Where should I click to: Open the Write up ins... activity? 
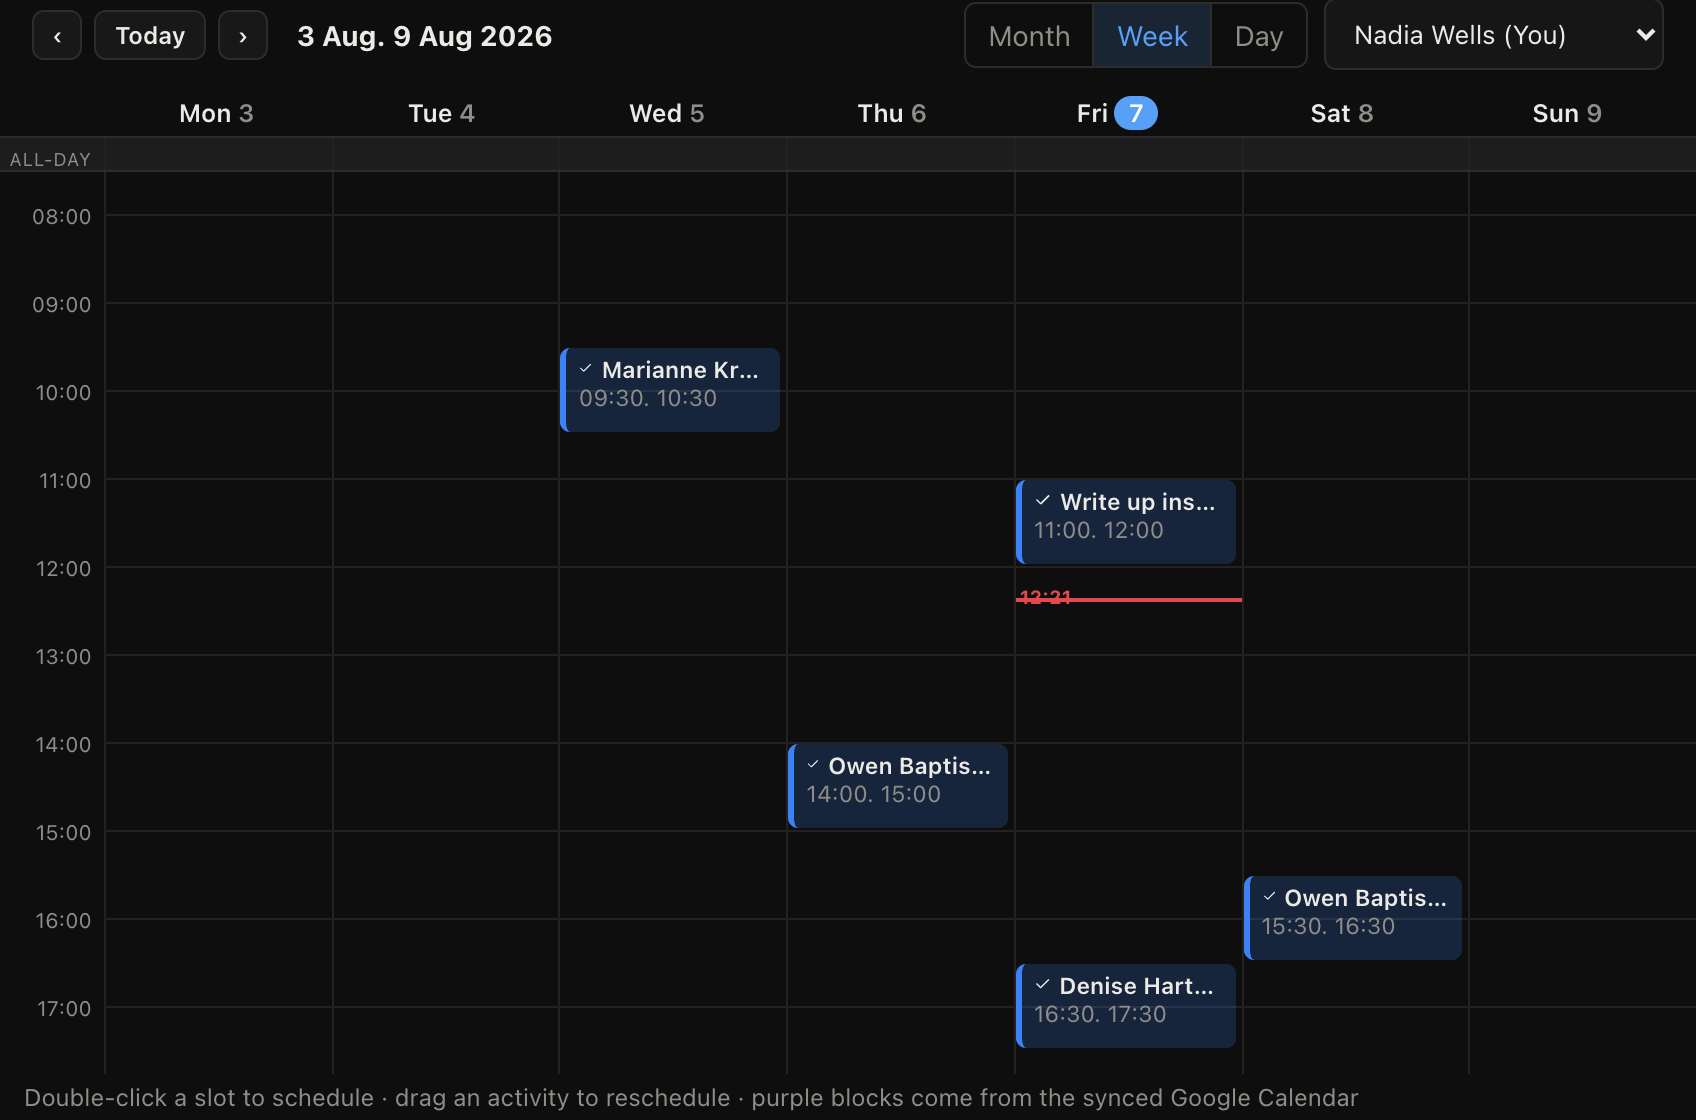pyautogui.click(x=1126, y=522)
